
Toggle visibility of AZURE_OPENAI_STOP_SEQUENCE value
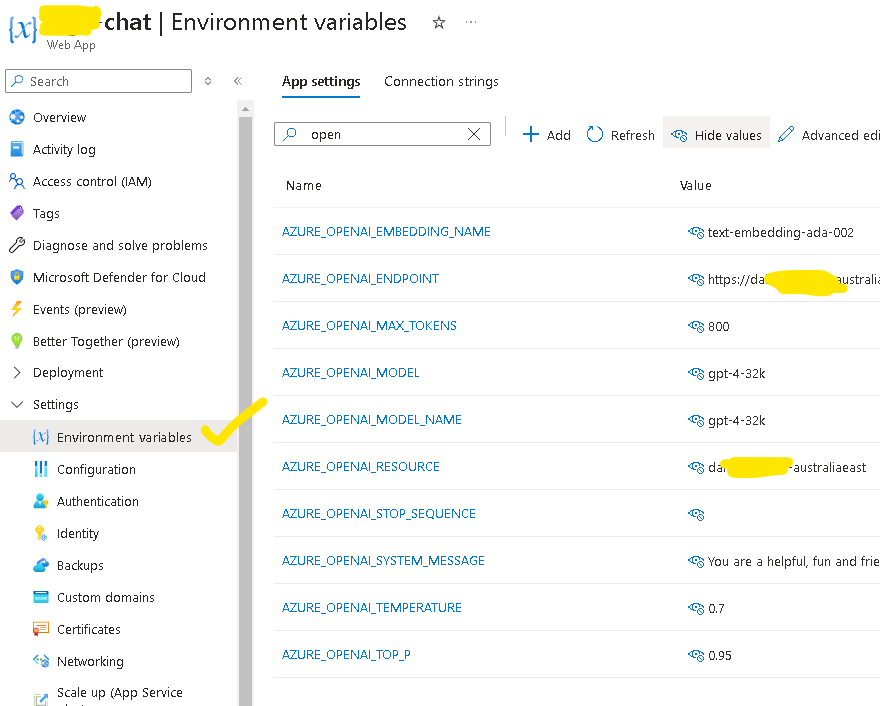(696, 514)
